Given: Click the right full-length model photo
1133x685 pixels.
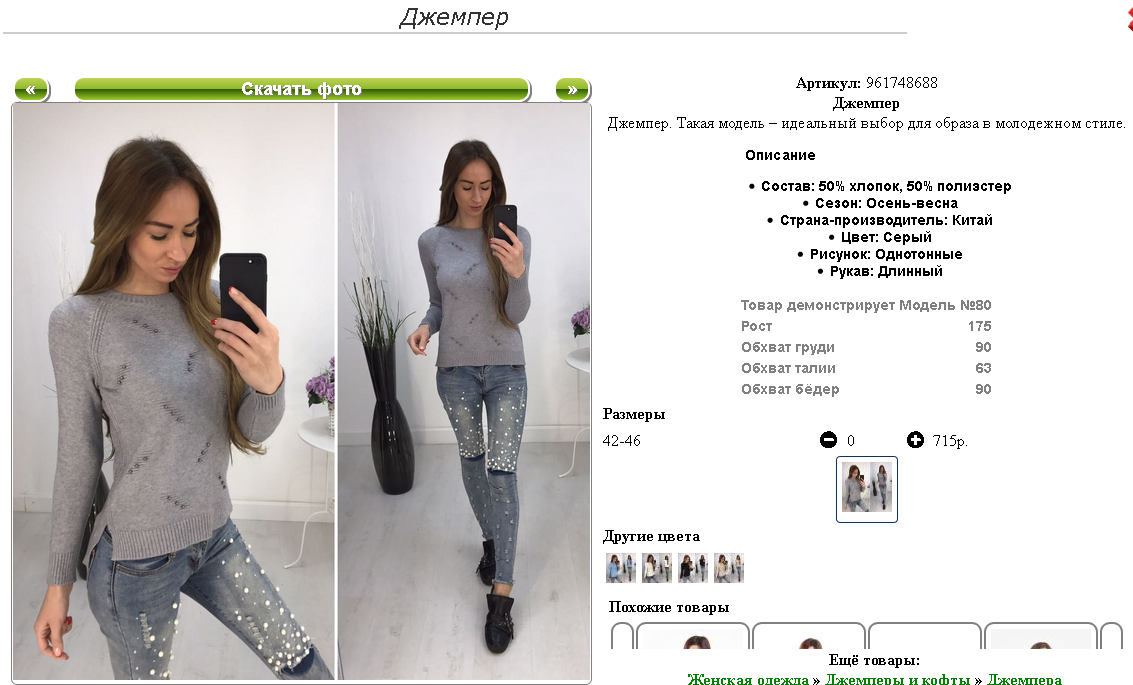Looking at the screenshot, I should (x=464, y=392).
